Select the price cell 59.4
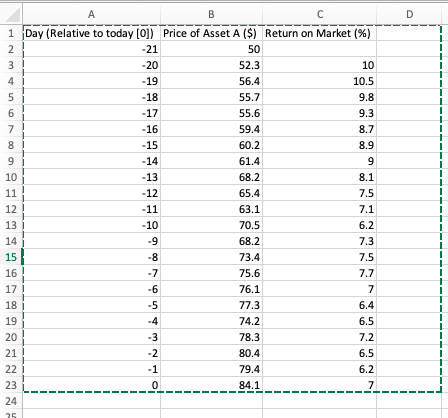Image resolution: width=448 pixels, height=418 pixels. click(x=211, y=129)
